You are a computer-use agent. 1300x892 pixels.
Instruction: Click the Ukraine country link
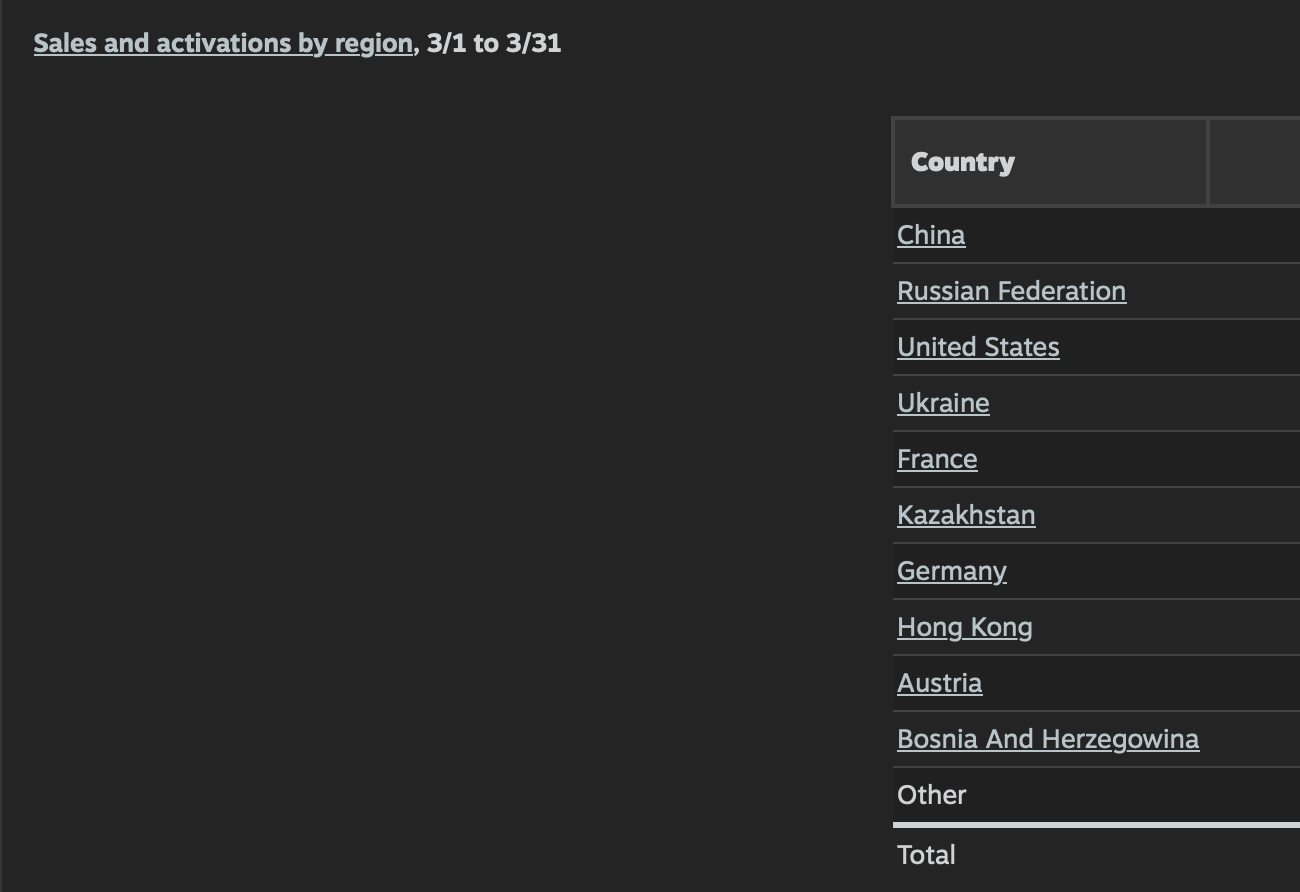point(943,403)
